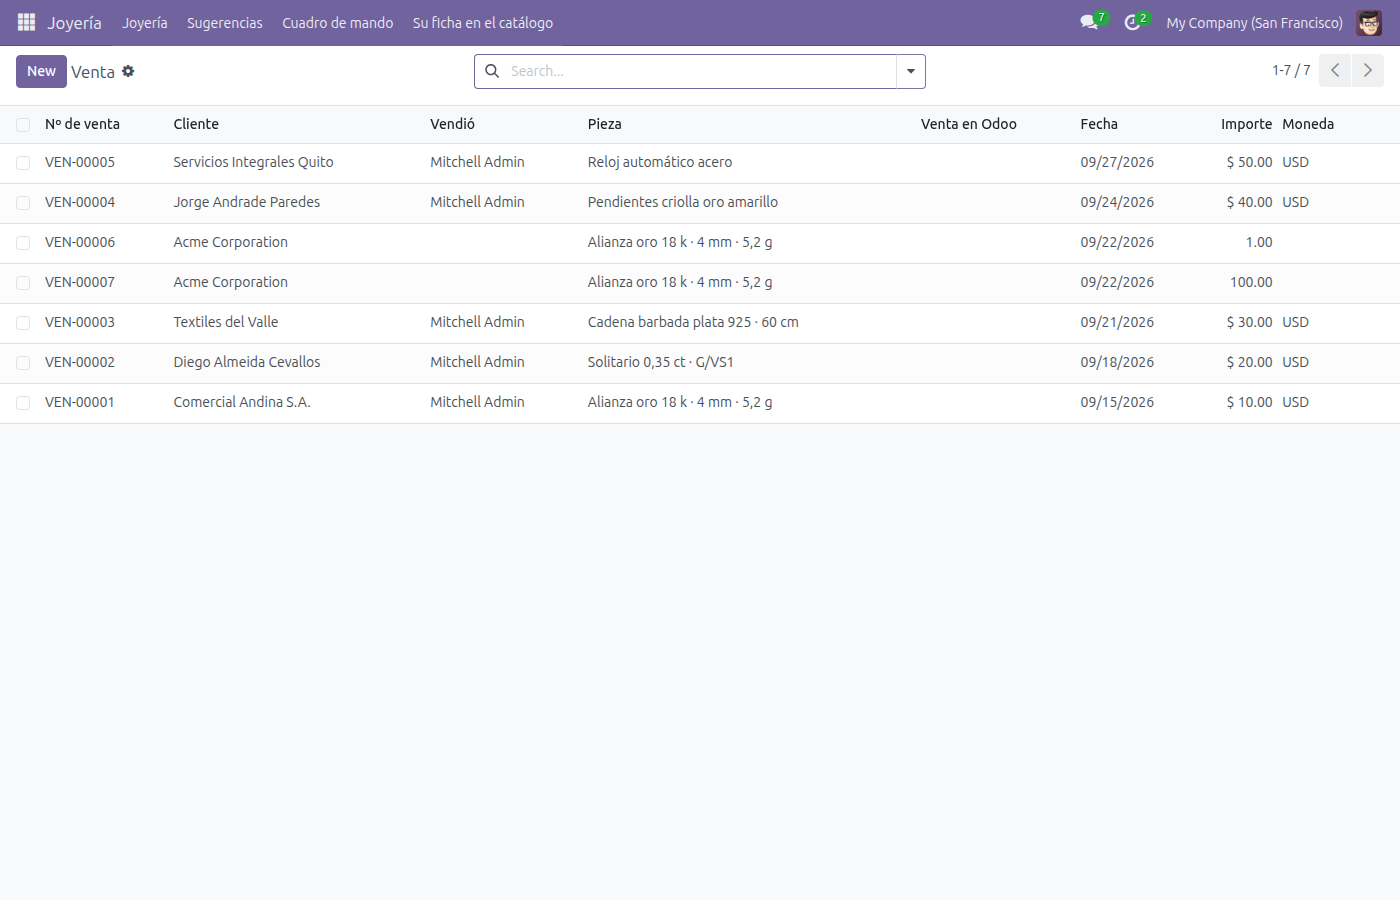Click piece Pendientes criolla oro amarillo
The width and height of the screenshot is (1400, 900).
point(683,202)
